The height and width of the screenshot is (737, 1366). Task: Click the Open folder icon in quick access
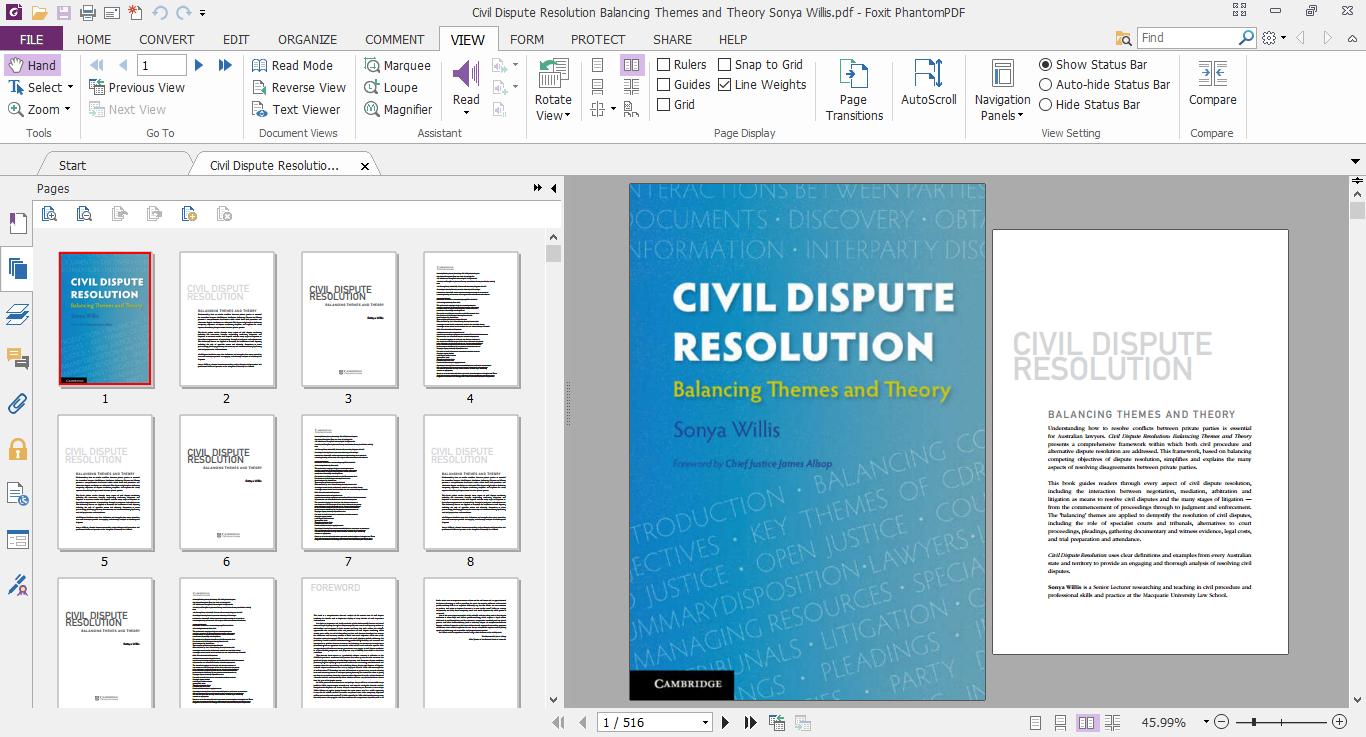[x=39, y=13]
